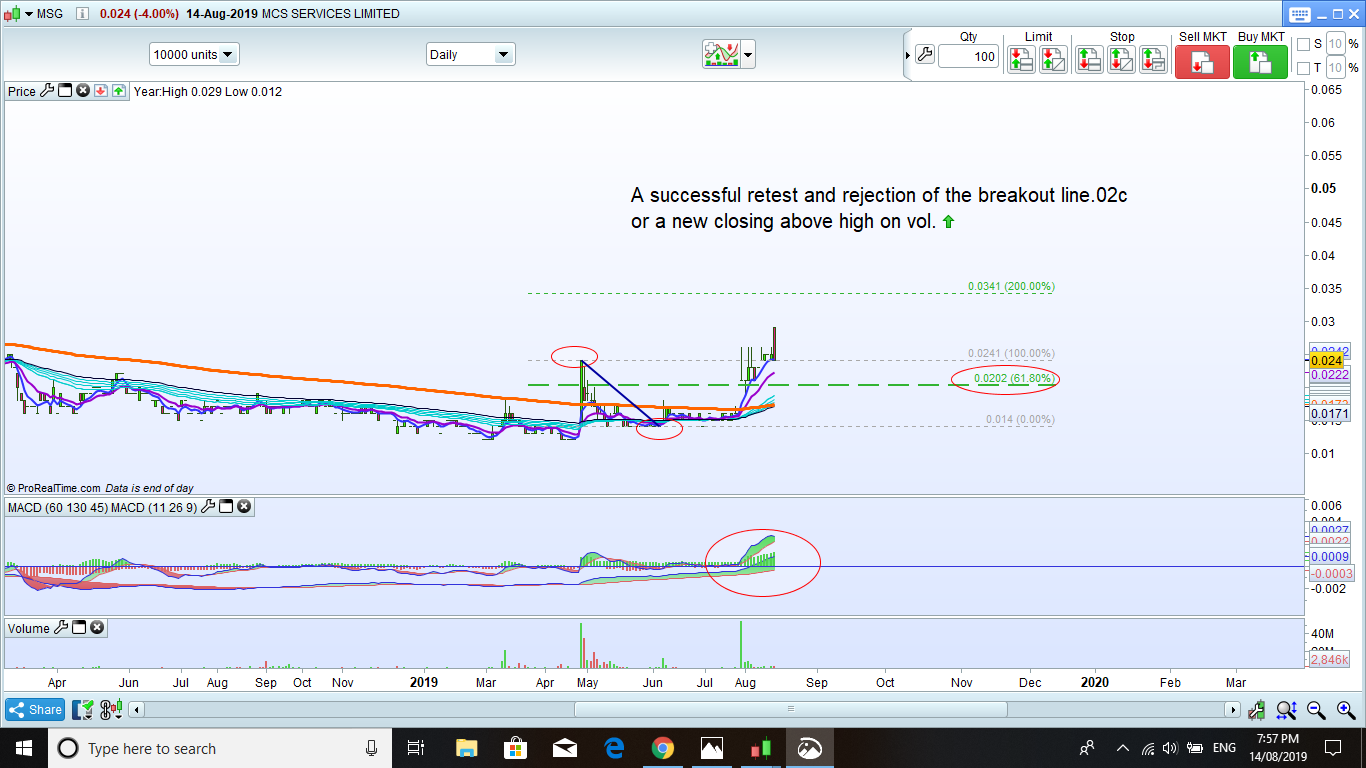Open MACD indicator settings wrench
1366x768 pixels.
[209, 507]
